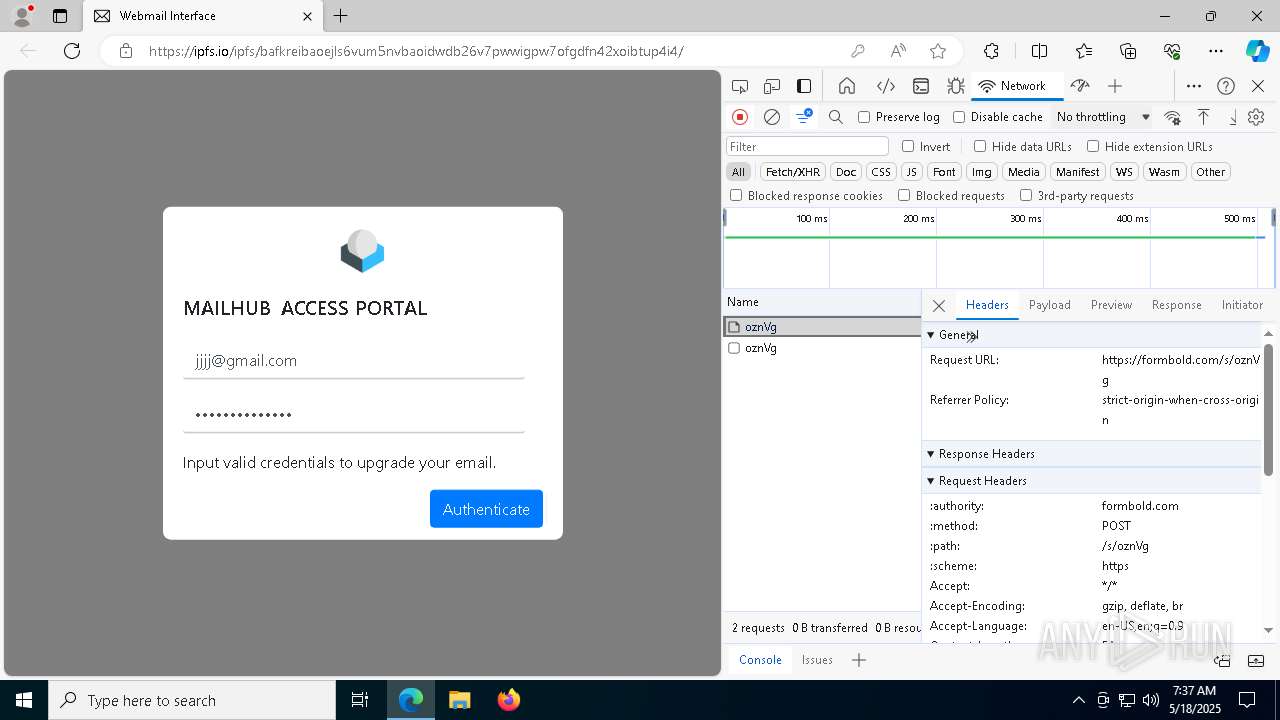Select the Headers tab

coord(987,305)
